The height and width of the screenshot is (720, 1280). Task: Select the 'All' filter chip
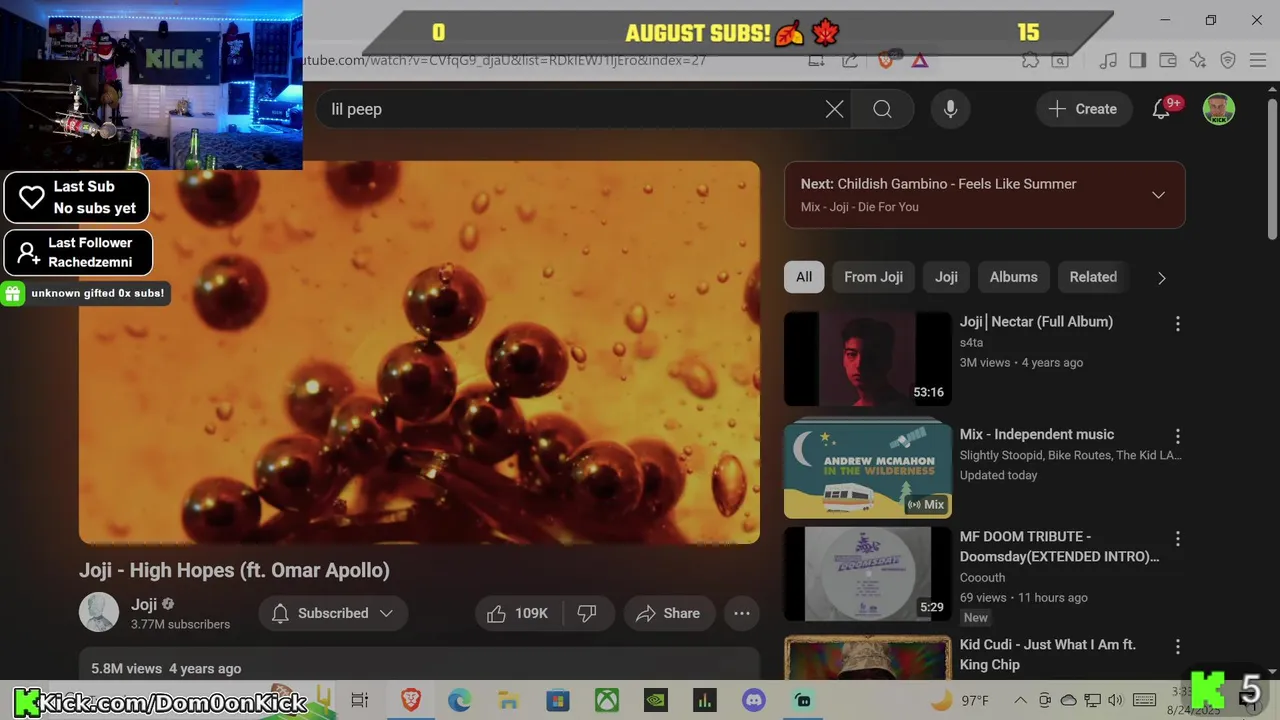tap(804, 277)
